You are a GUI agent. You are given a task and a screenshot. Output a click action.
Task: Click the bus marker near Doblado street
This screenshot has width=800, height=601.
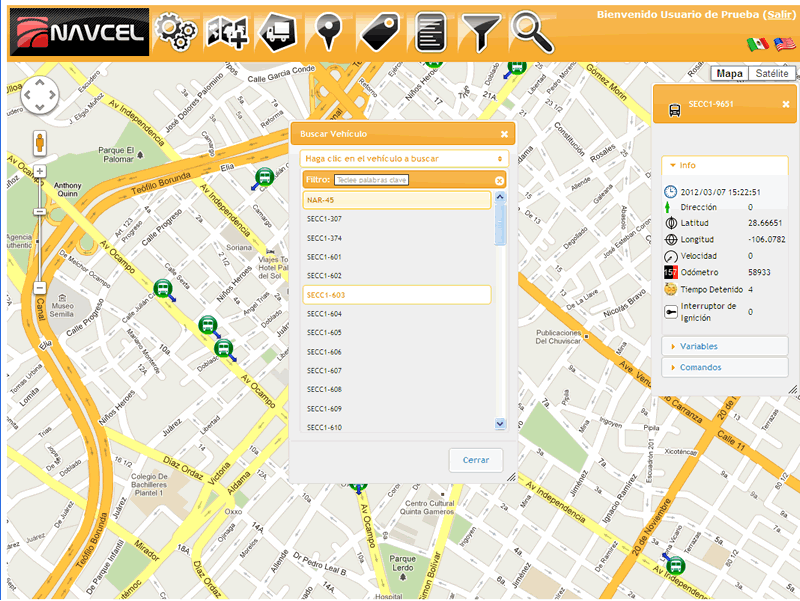(x=223, y=348)
